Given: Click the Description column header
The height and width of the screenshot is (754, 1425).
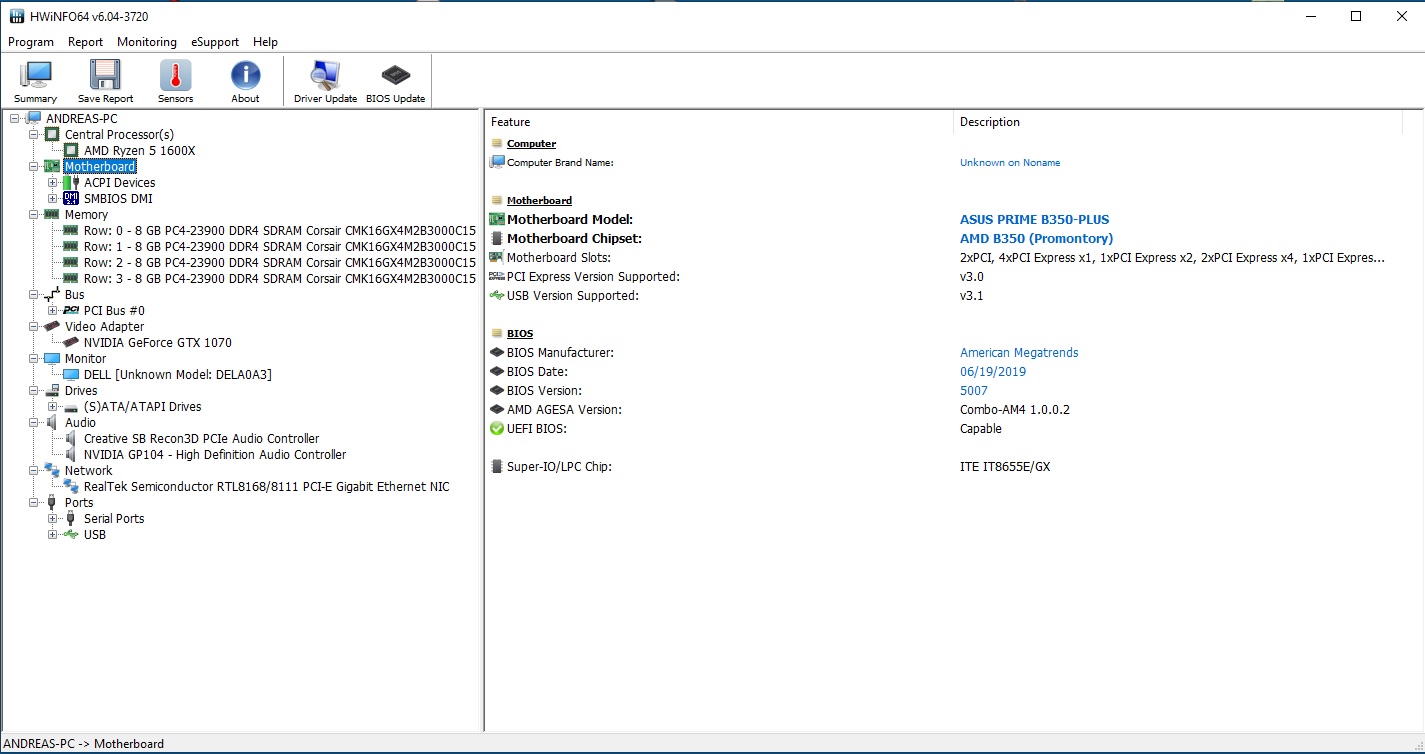Looking at the screenshot, I should [x=1178, y=122].
